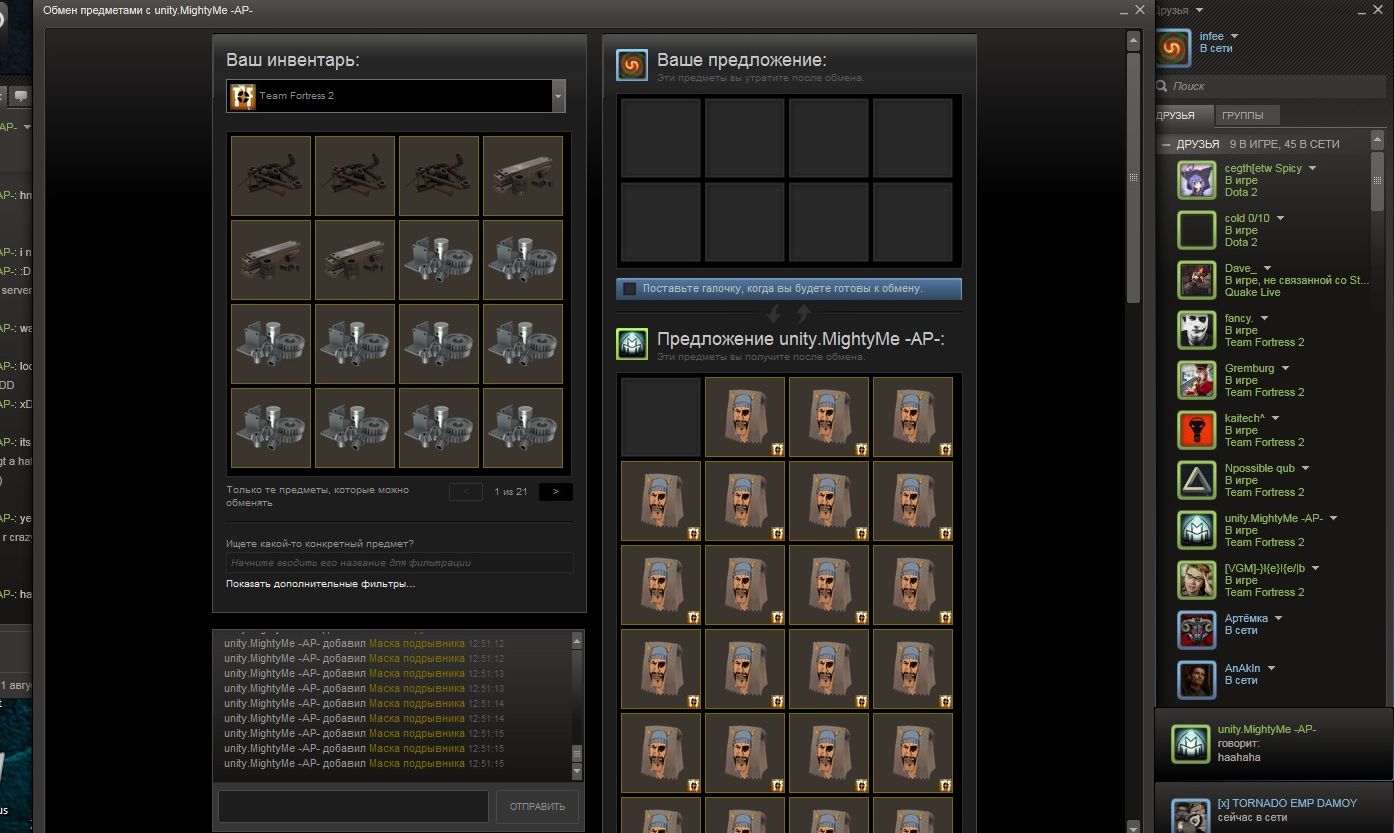Click Npossible qub triangle avatar
Image resolution: width=1394 pixels, height=833 pixels.
(1196, 480)
